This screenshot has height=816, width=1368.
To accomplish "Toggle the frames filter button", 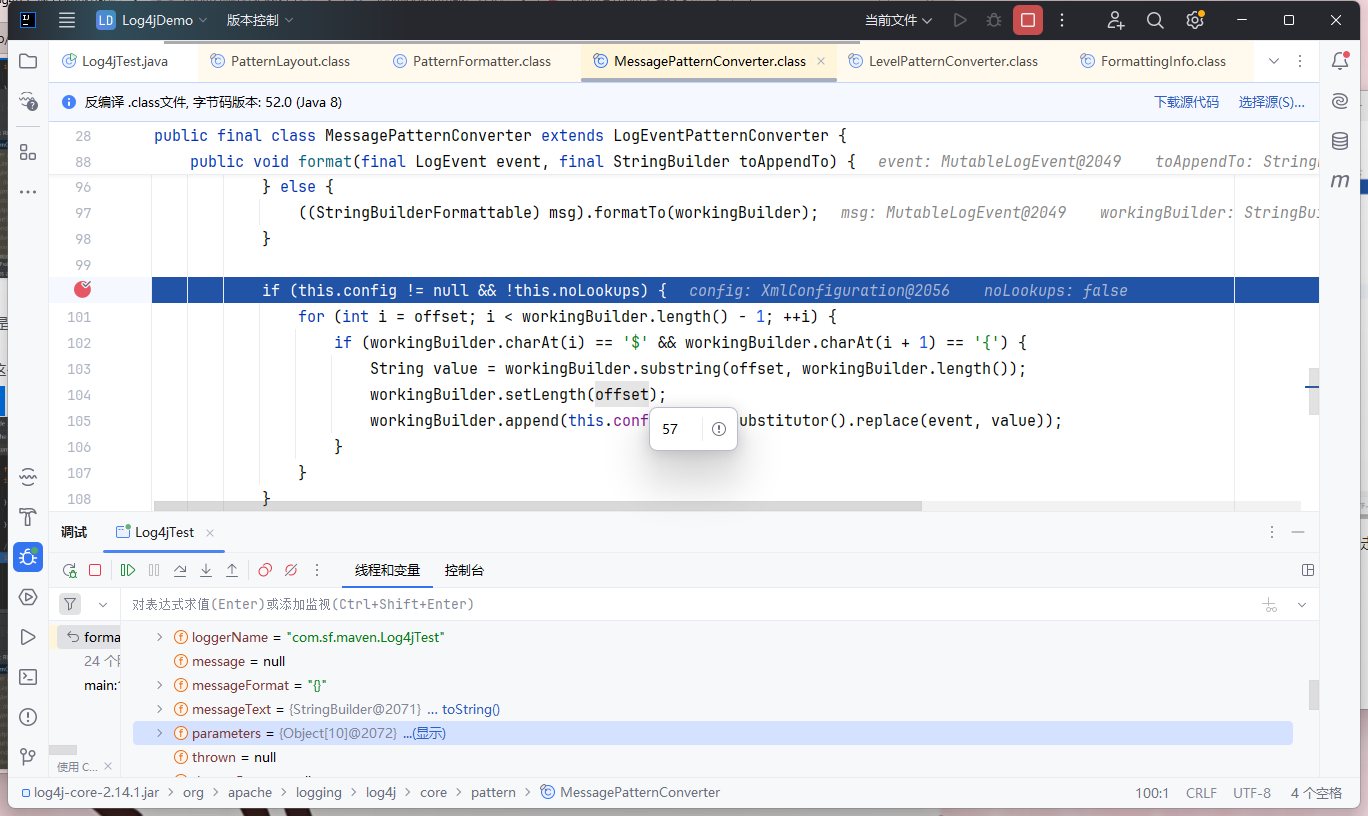I will [x=69, y=604].
